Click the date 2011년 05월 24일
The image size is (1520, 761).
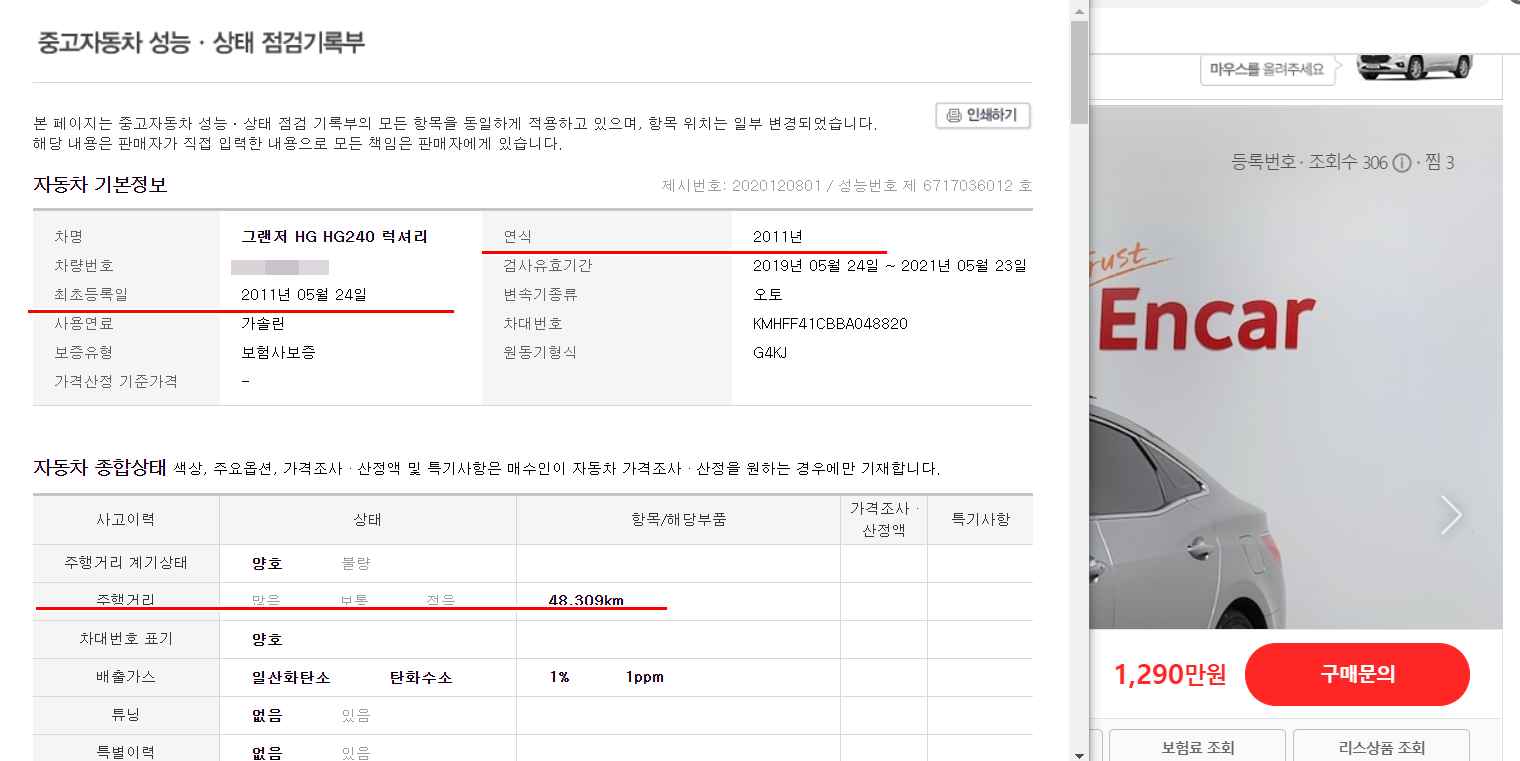click(x=304, y=295)
